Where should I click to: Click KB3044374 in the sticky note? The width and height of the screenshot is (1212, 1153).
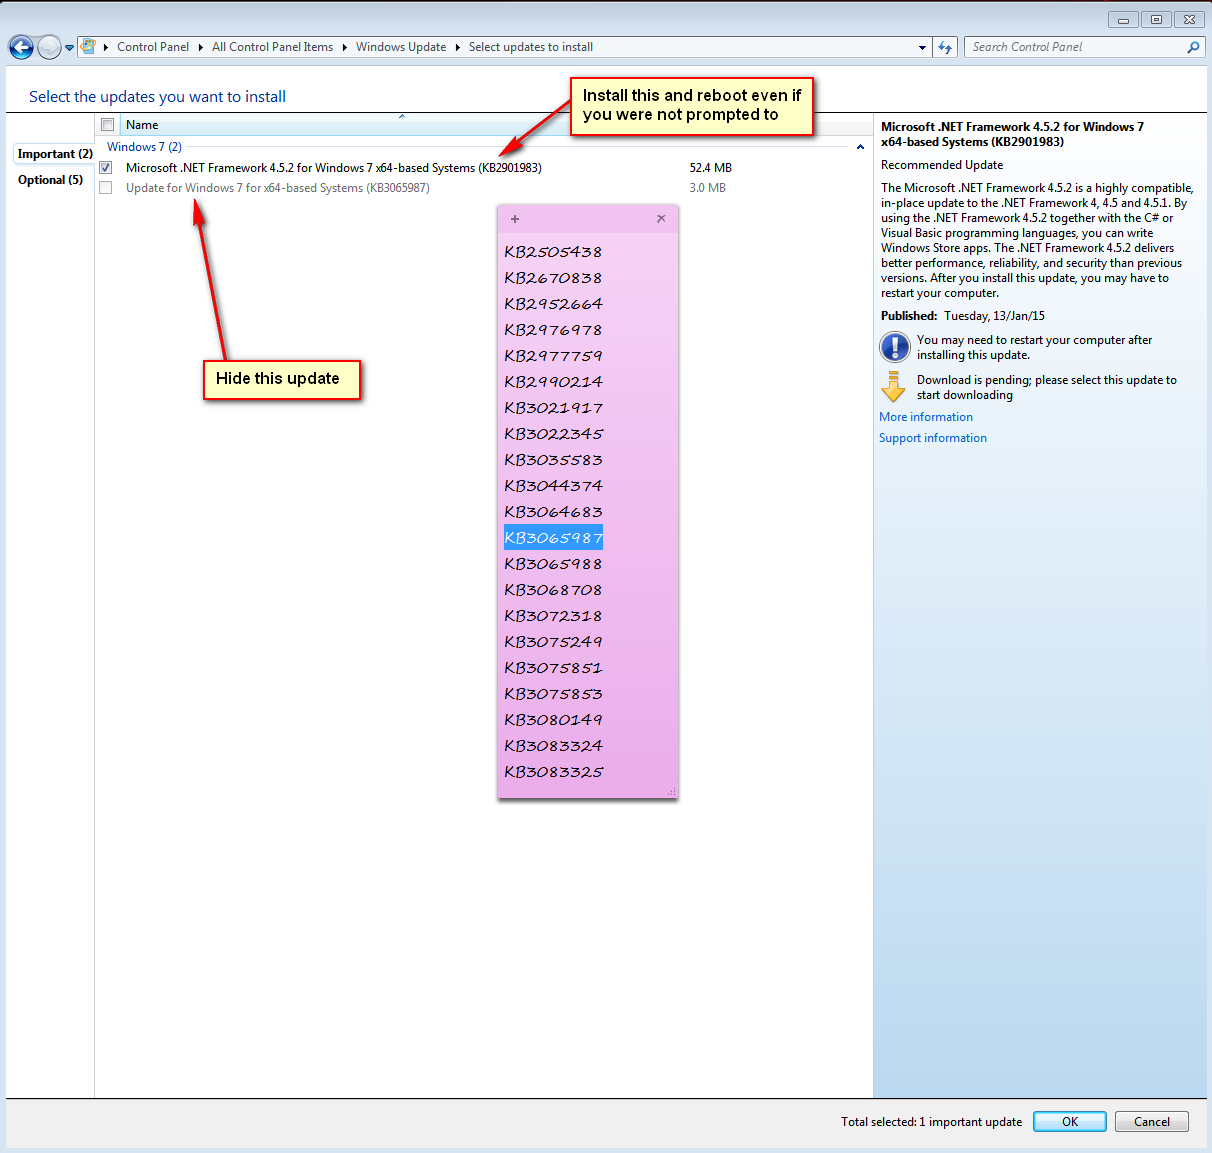553,486
